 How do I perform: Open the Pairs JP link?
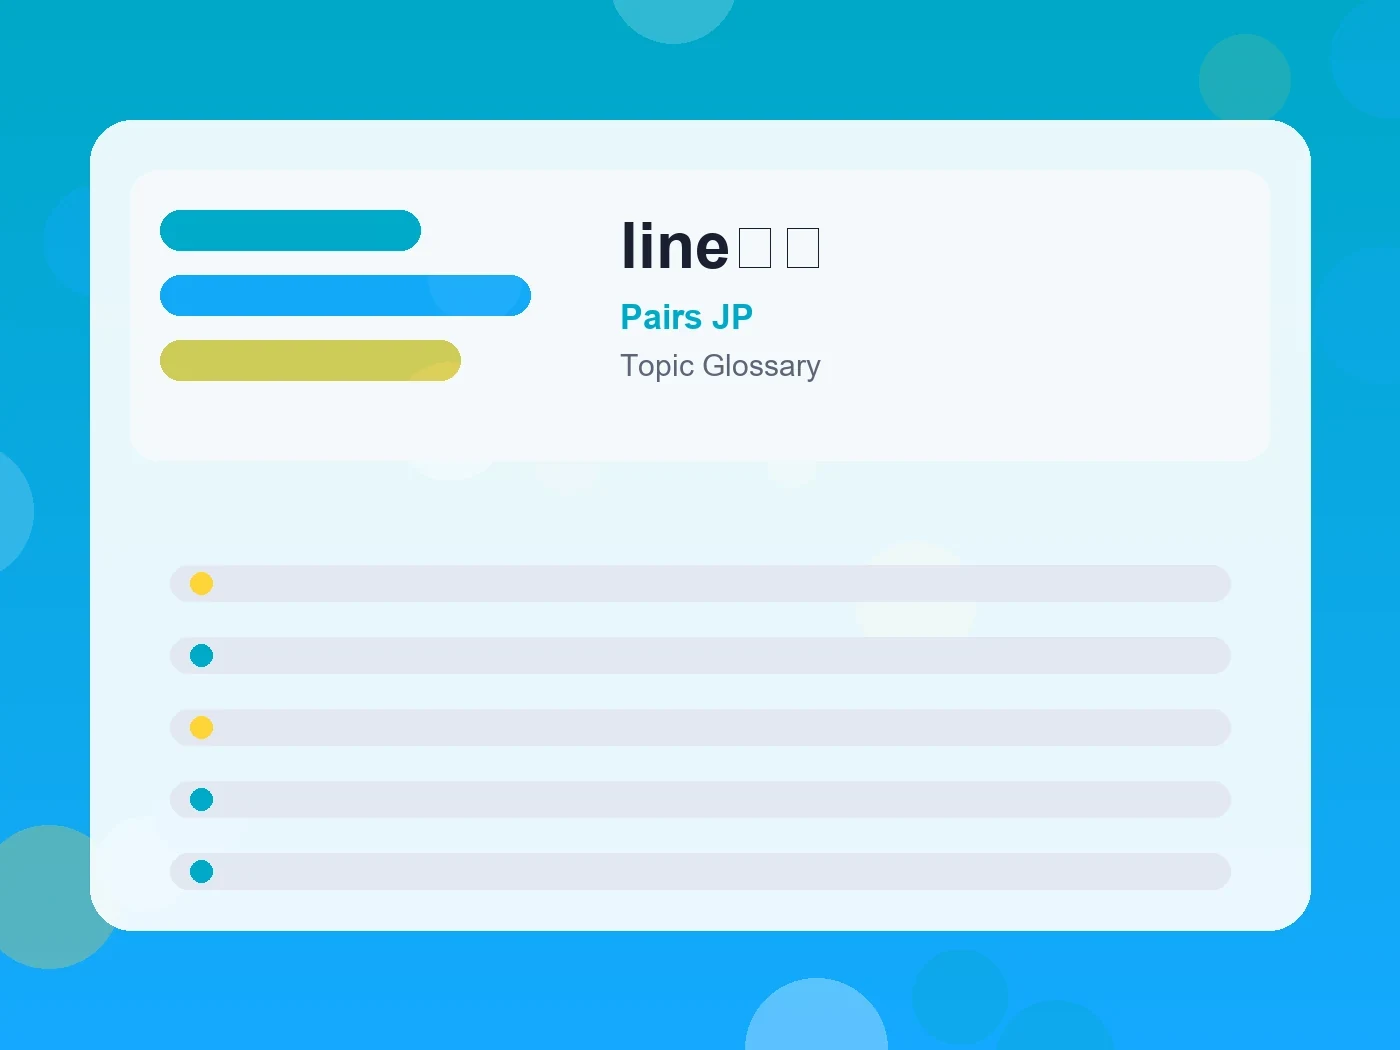click(686, 317)
